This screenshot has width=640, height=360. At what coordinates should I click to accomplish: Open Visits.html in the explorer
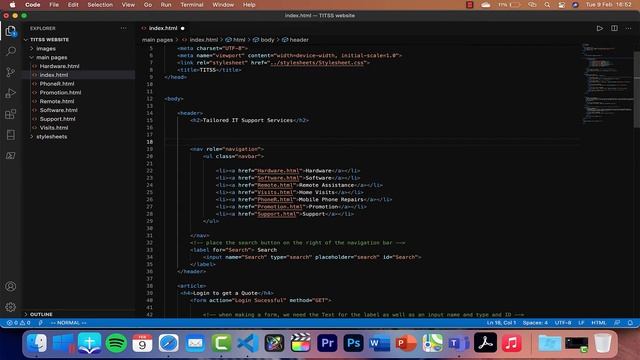pos(54,128)
